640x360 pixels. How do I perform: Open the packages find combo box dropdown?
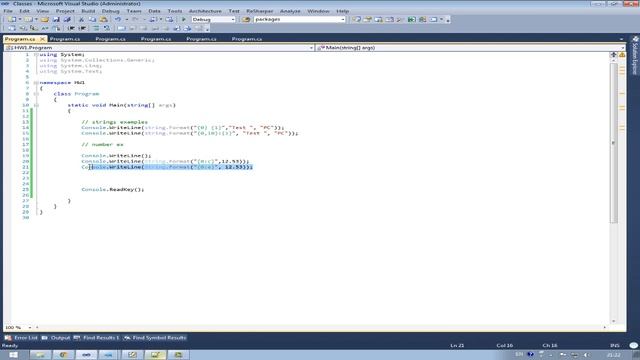(x=342, y=19)
